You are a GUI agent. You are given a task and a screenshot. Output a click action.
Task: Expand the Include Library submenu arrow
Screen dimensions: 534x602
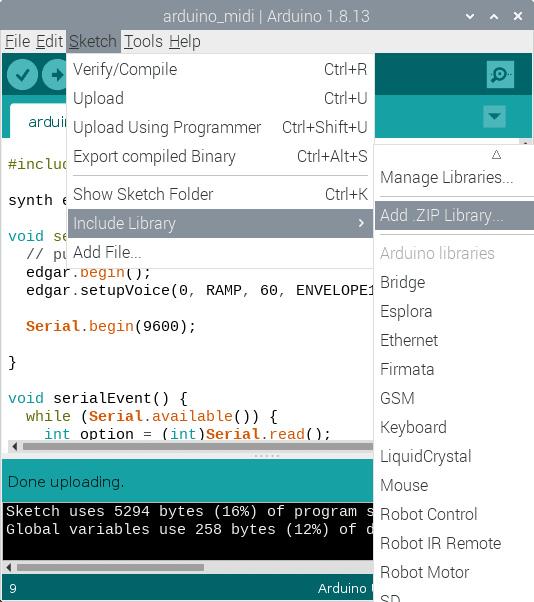click(x=361, y=223)
